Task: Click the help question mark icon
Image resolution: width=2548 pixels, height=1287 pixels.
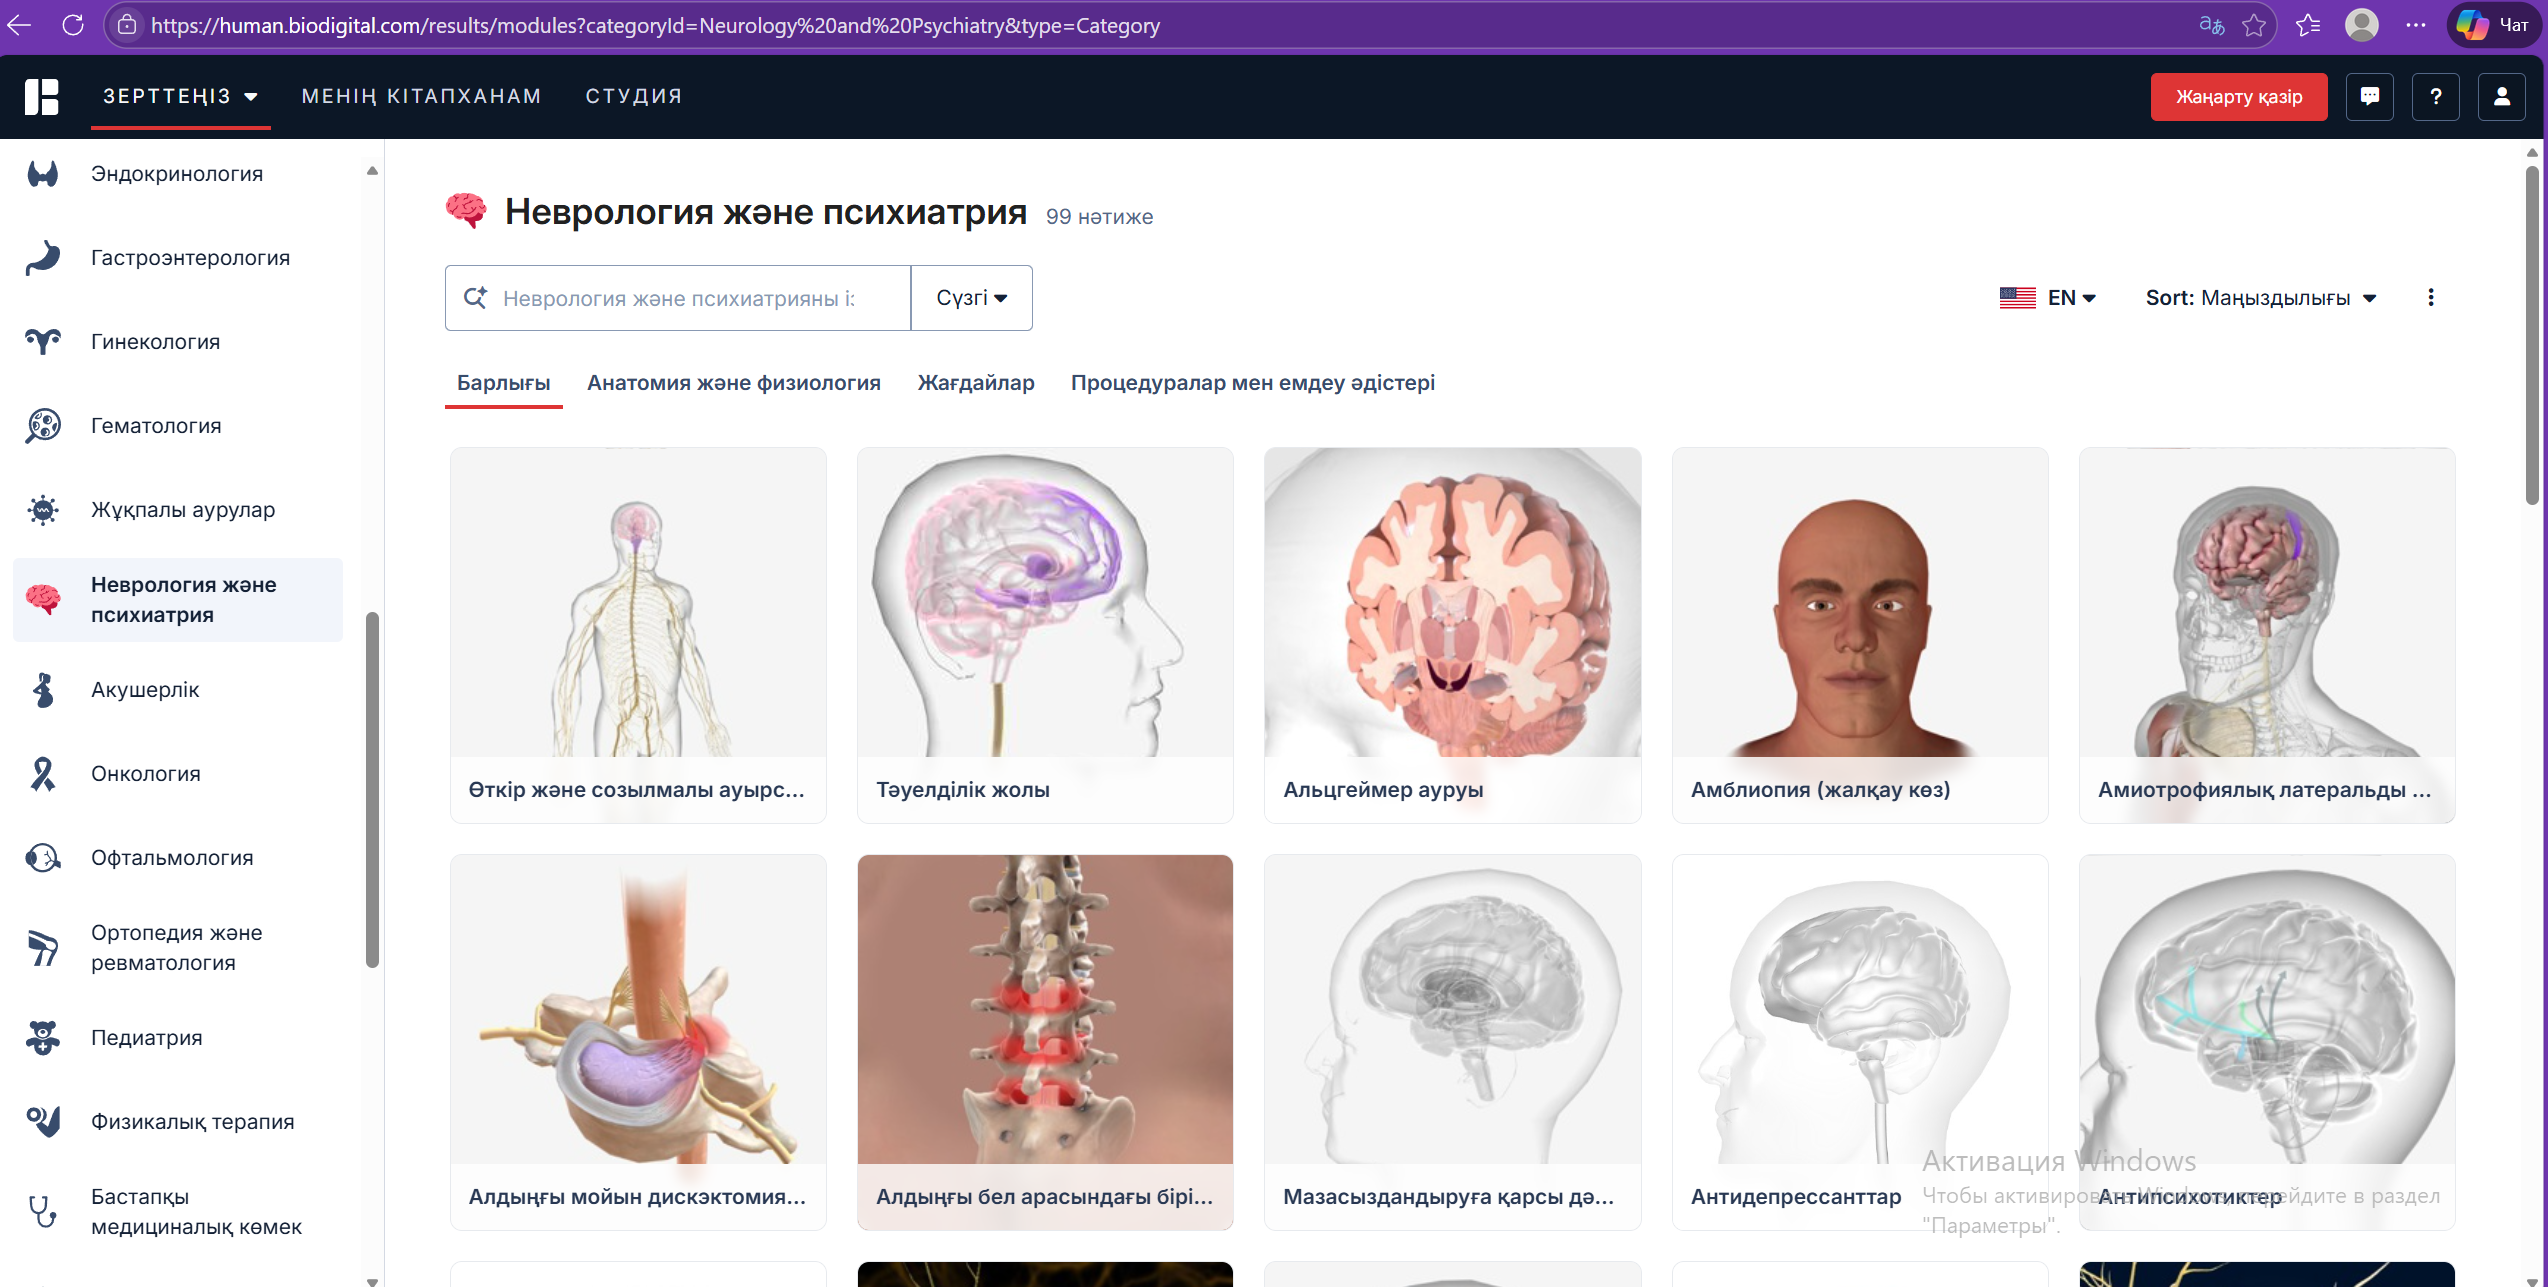Action: pyautogui.click(x=2435, y=96)
